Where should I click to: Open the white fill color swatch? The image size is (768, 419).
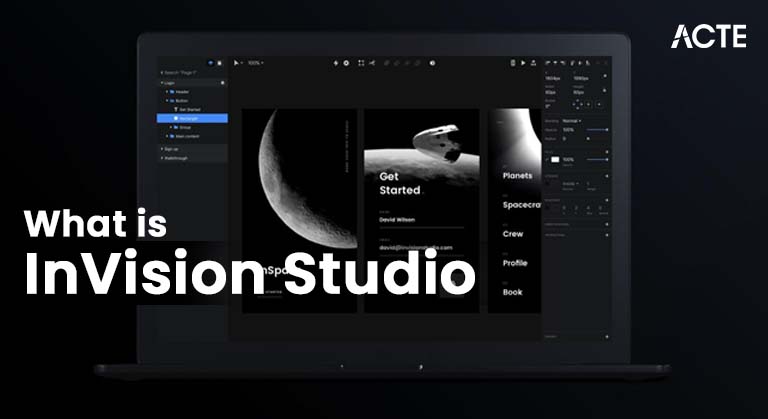555,159
